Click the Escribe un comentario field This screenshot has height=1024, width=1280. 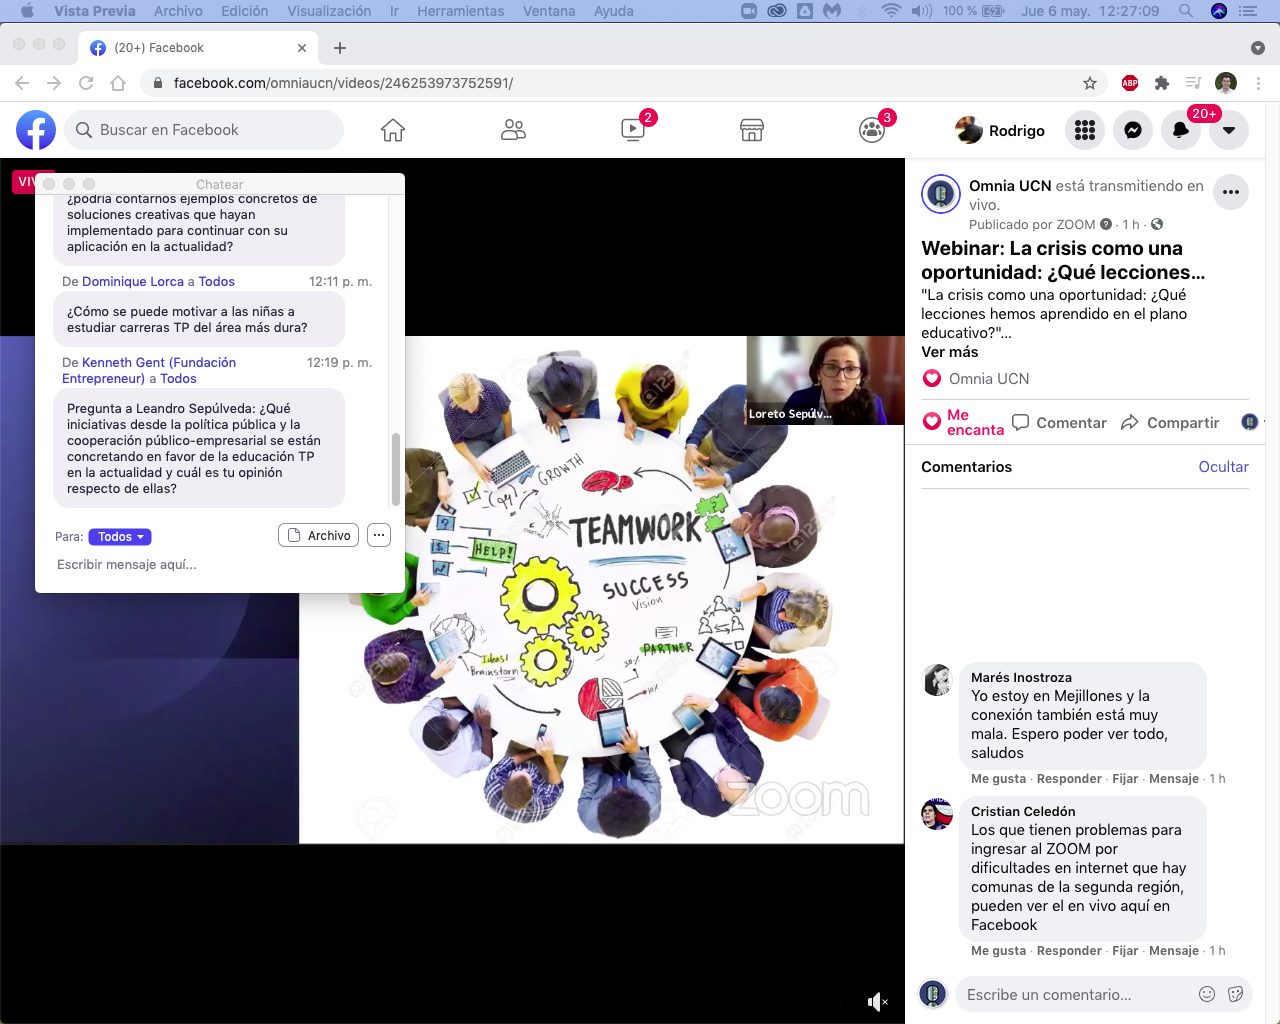pos(1075,995)
